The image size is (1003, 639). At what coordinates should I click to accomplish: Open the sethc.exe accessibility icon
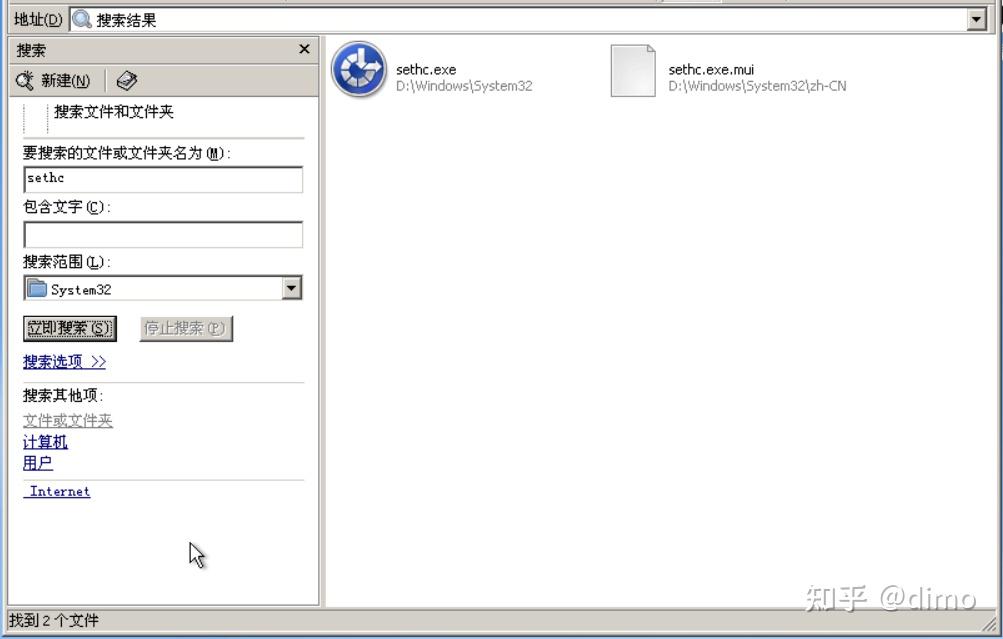[x=359, y=69]
